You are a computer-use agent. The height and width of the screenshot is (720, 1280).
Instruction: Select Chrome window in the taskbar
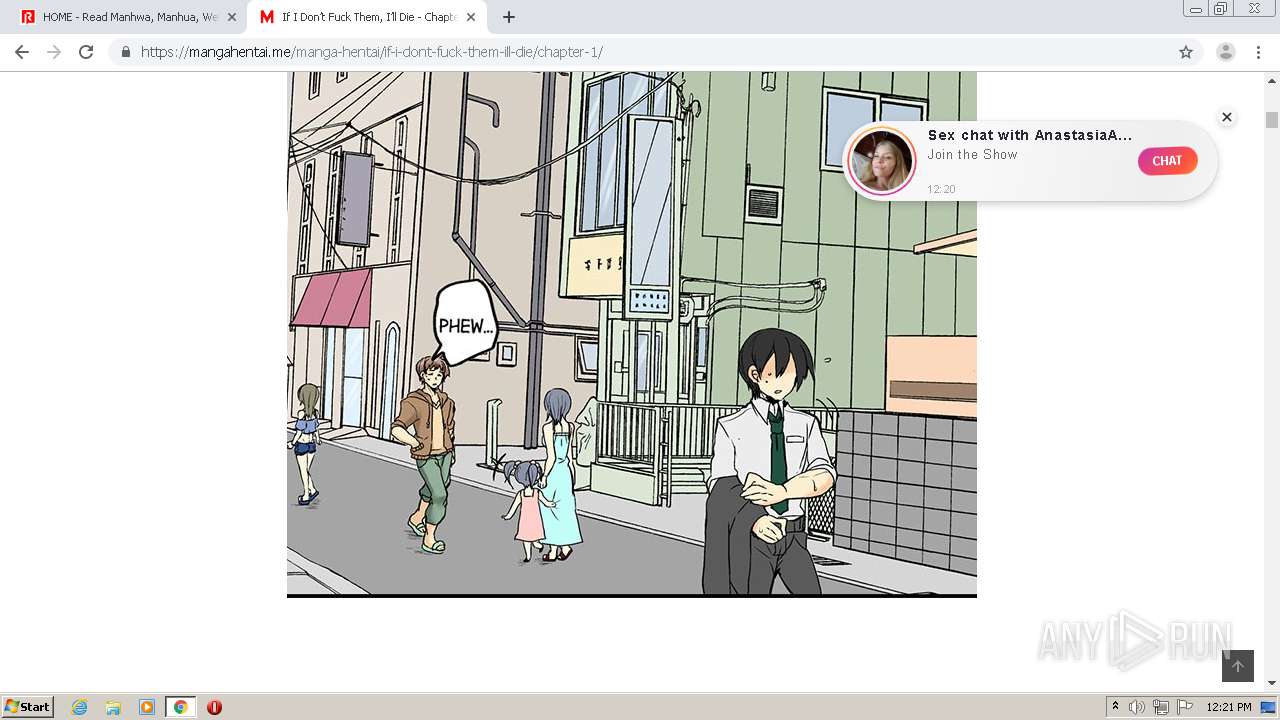[x=180, y=707]
